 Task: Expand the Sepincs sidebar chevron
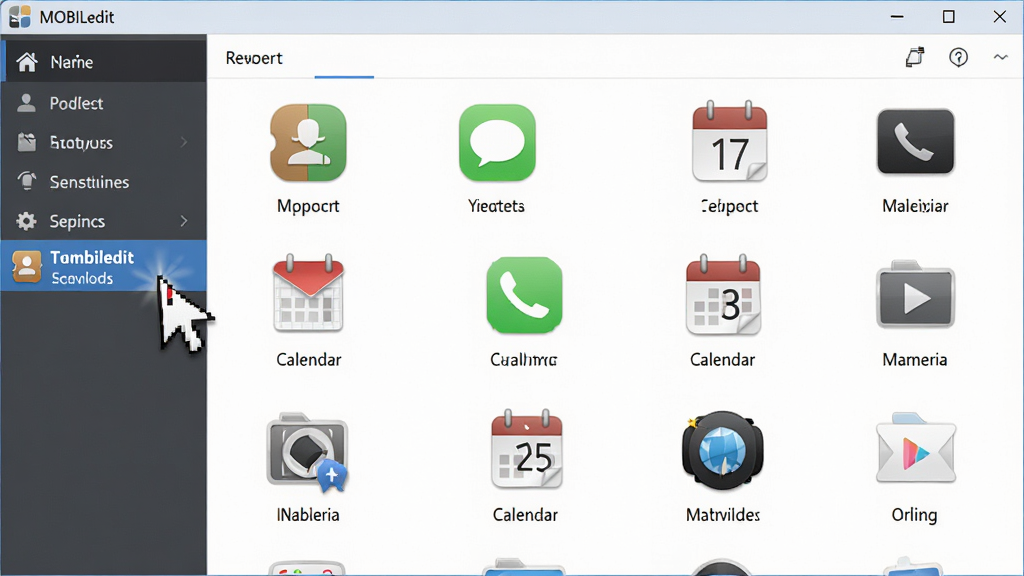184,221
